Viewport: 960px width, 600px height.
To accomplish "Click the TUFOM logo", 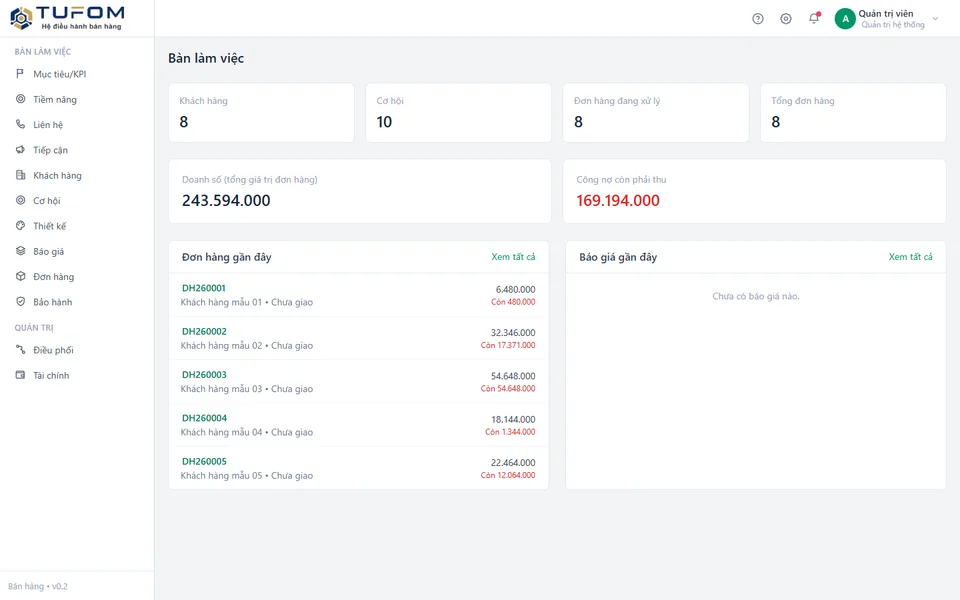I will click(67, 18).
